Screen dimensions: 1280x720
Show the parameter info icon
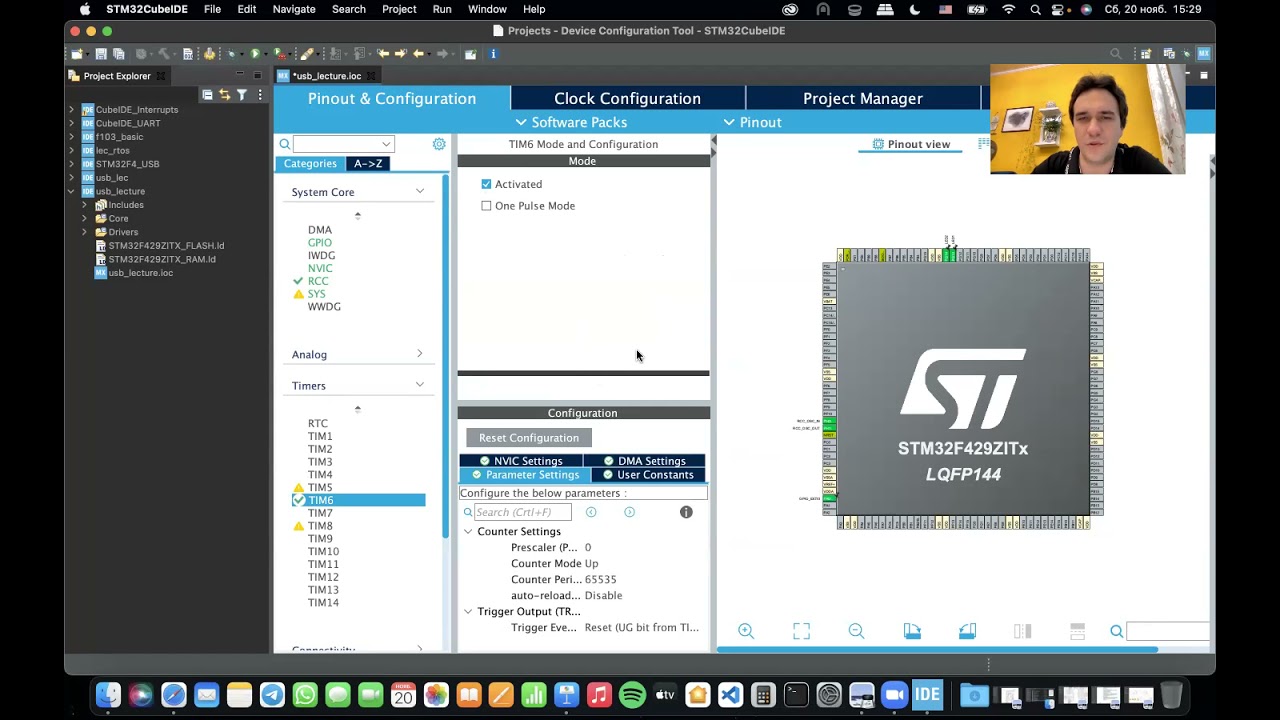pyautogui.click(x=686, y=512)
